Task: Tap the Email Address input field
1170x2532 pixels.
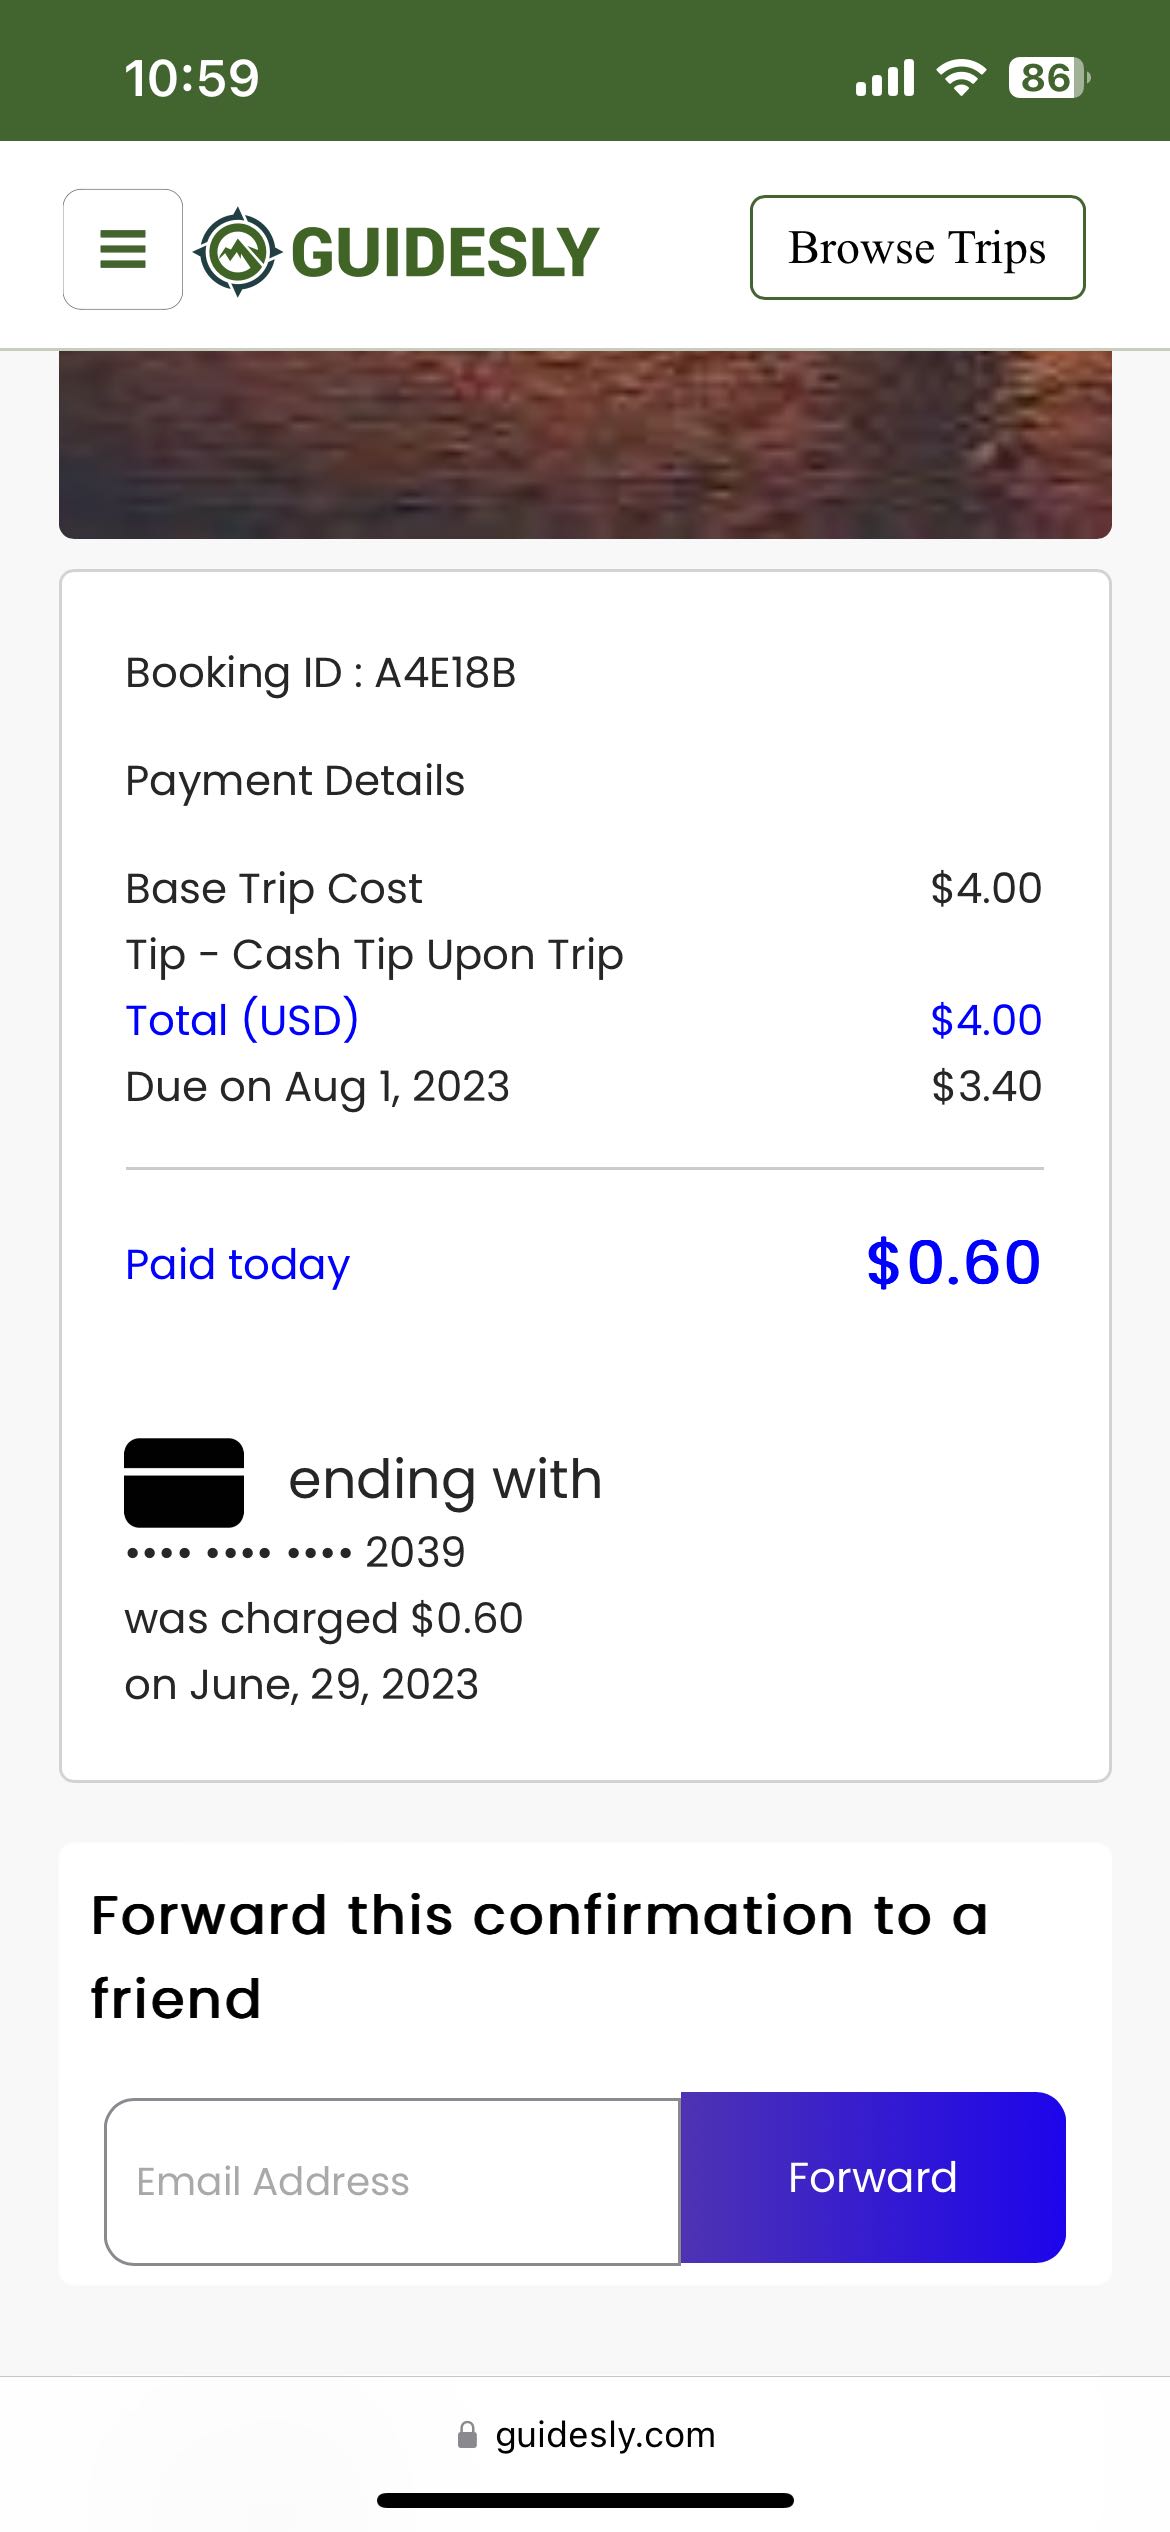Action: click(x=392, y=2181)
